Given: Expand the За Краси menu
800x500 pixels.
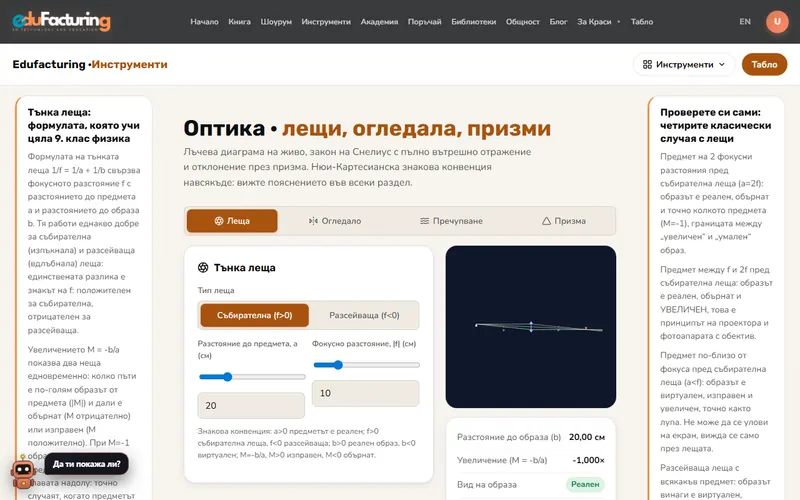Looking at the screenshot, I should tap(598, 21).
